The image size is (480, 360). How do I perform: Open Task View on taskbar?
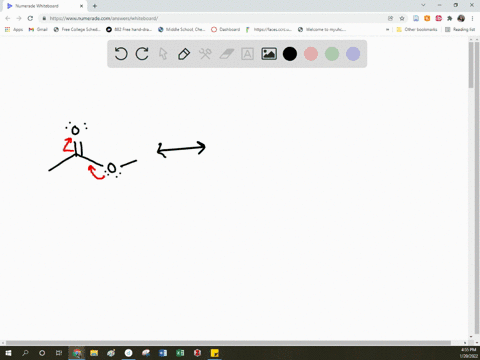(59, 353)
